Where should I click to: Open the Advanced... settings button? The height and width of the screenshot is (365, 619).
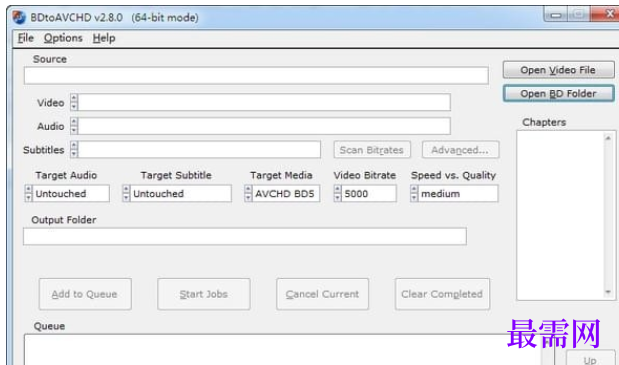click(460, 150)
